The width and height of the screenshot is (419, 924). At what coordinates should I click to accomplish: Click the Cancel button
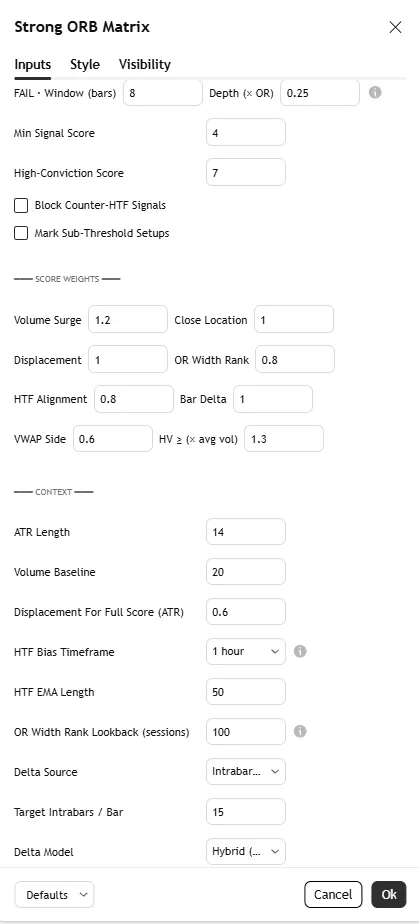(333, 894)
